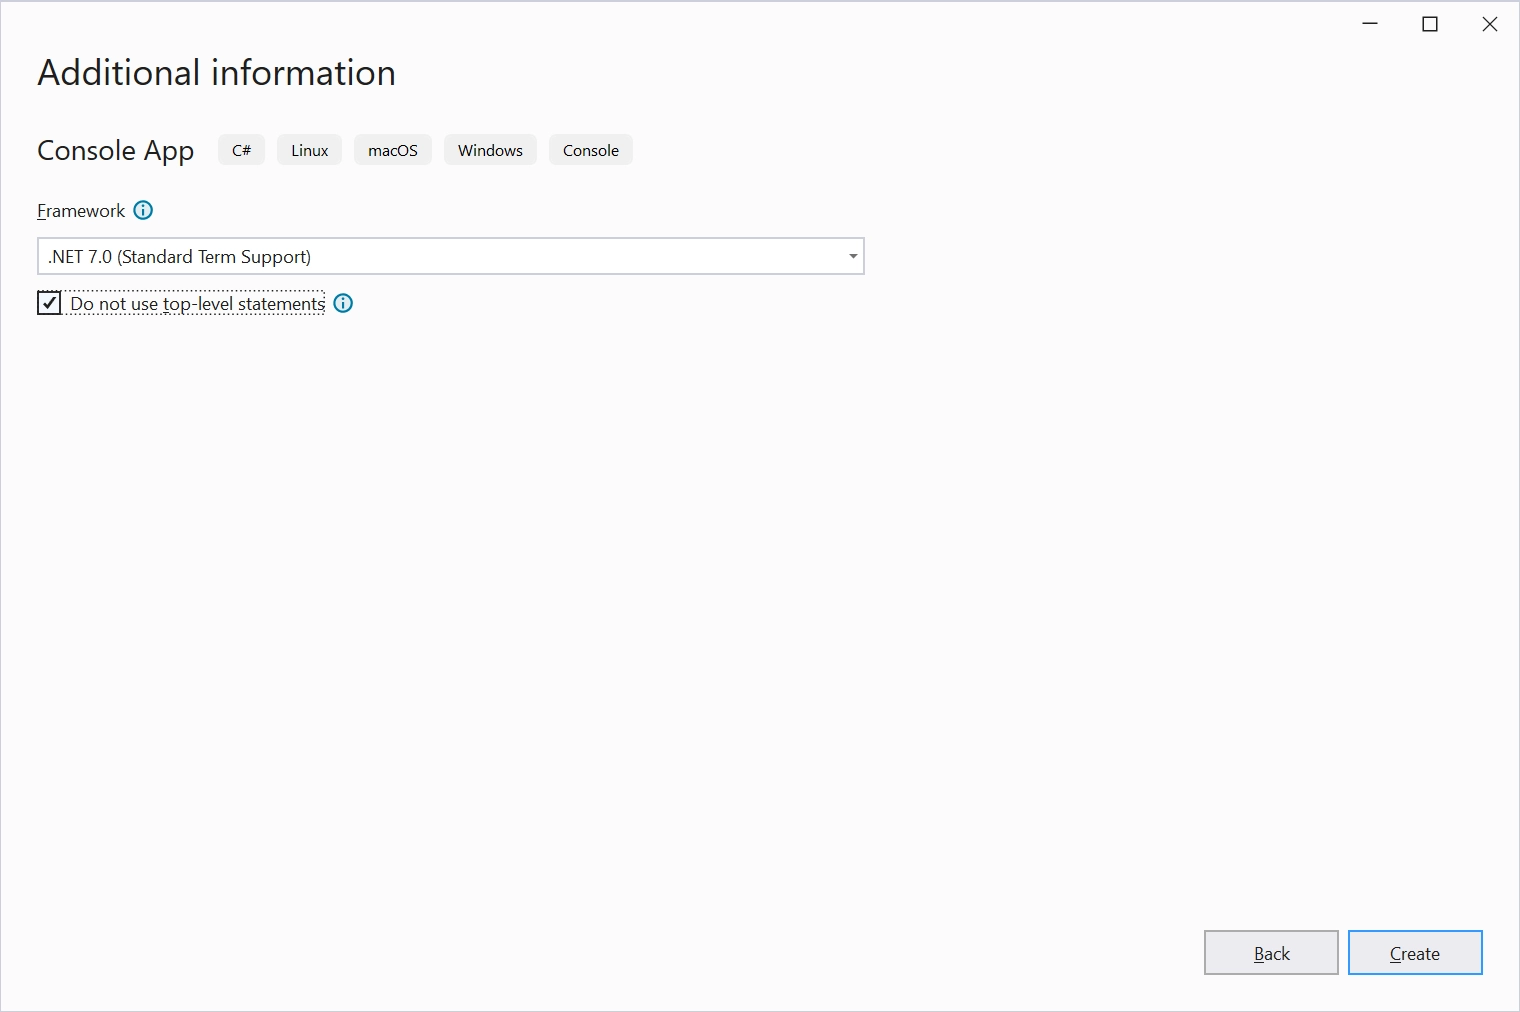Click the Linux platform tag

[310, 150]
